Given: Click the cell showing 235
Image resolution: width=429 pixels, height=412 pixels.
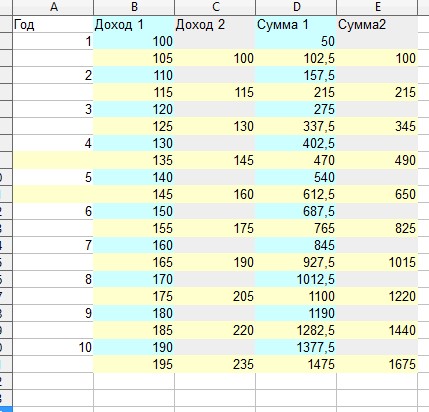Looking at the screenshot, I should click(215, 364).
